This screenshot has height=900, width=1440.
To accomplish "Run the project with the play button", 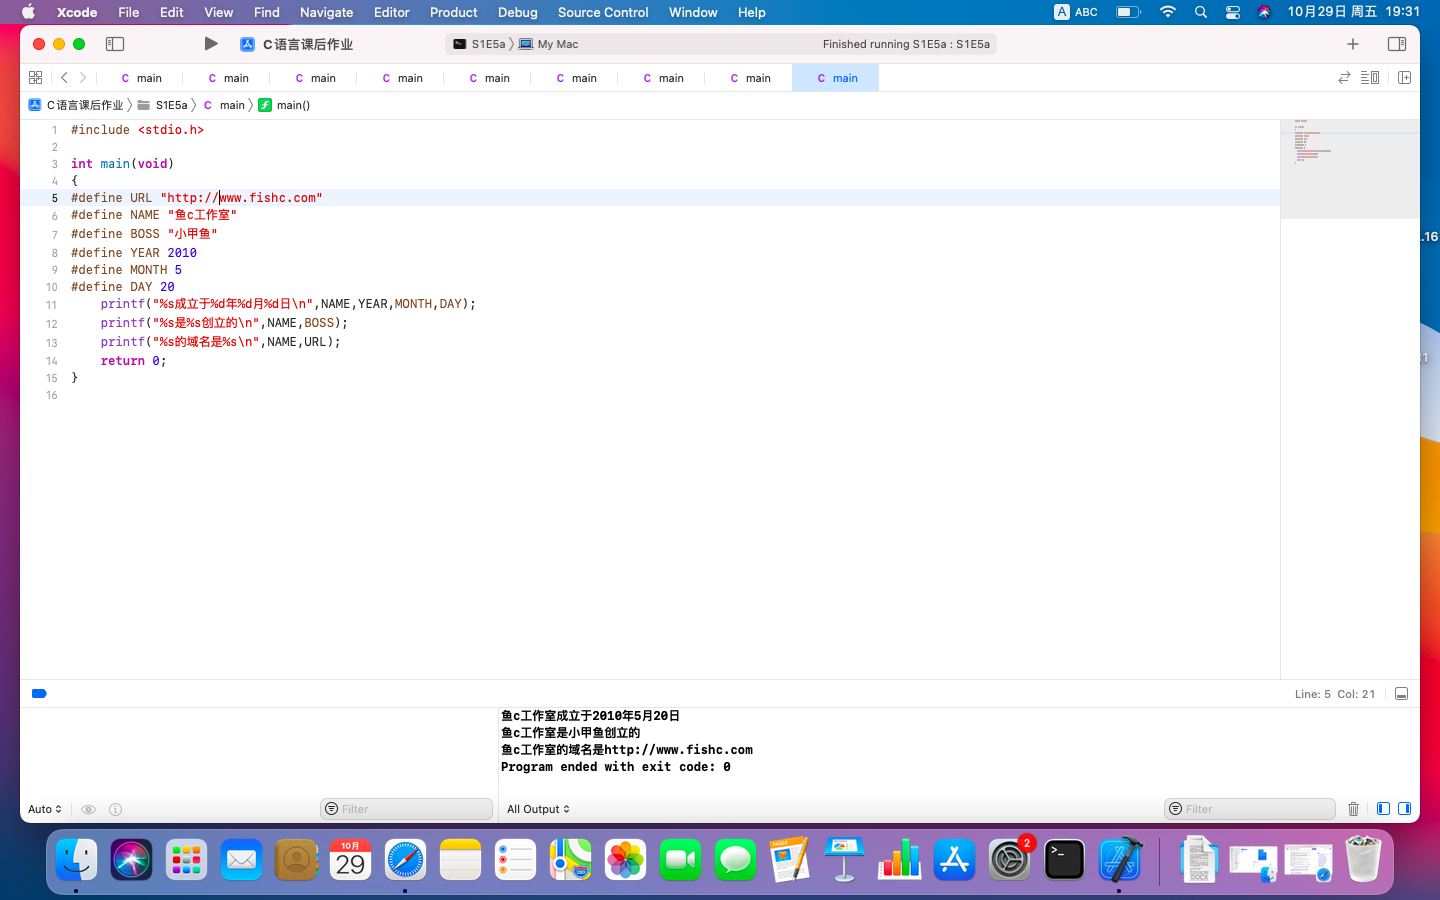I will coord(210,44).
